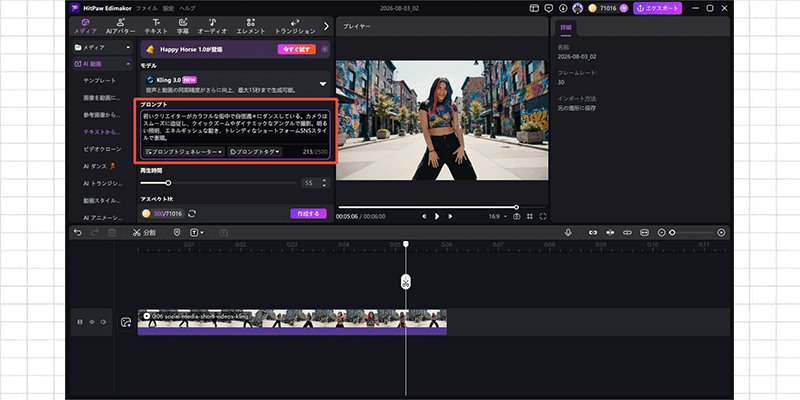Select AI アニメーシ... in the sidebar
The image size is (800, 400).
(x=103, y=217)
